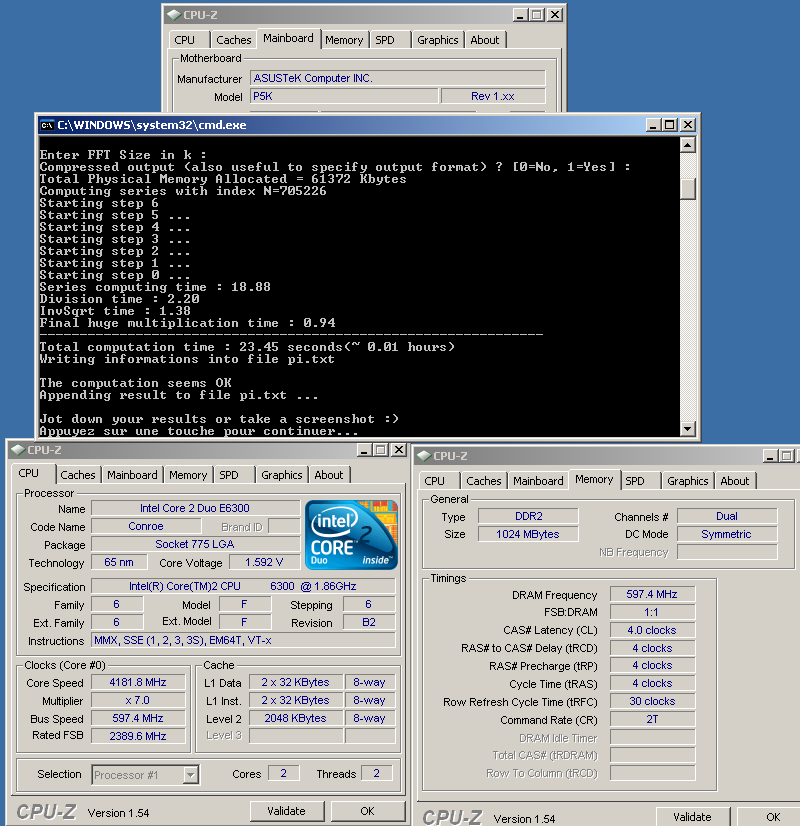Minimize the bottom-right Memory CPU-Z window
The height and width of the screenshot is (826, 800).
pyautogui.click(x=771, y=456)
